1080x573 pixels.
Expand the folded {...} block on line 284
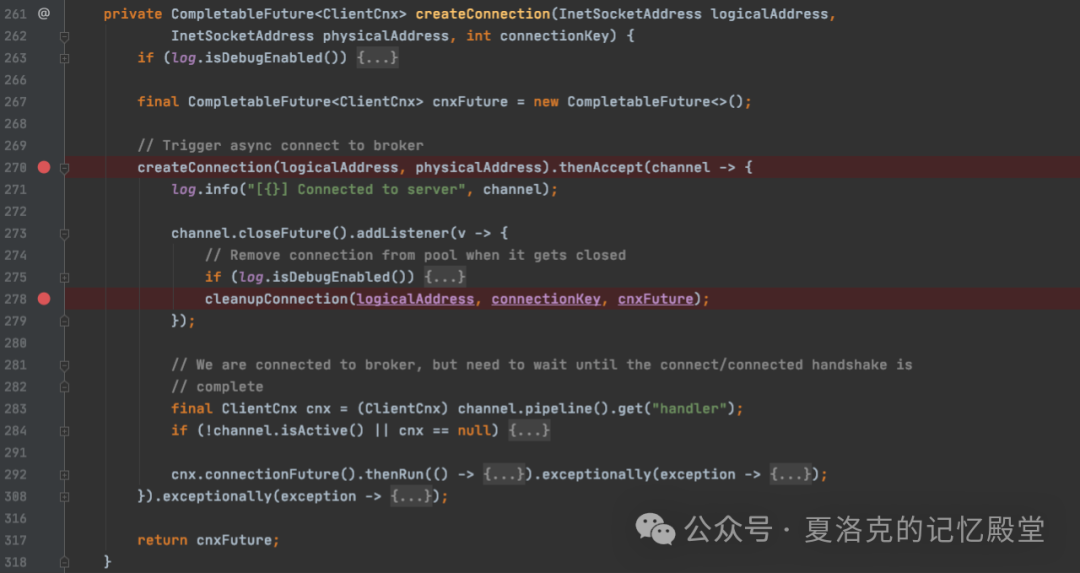click(529, 430)
